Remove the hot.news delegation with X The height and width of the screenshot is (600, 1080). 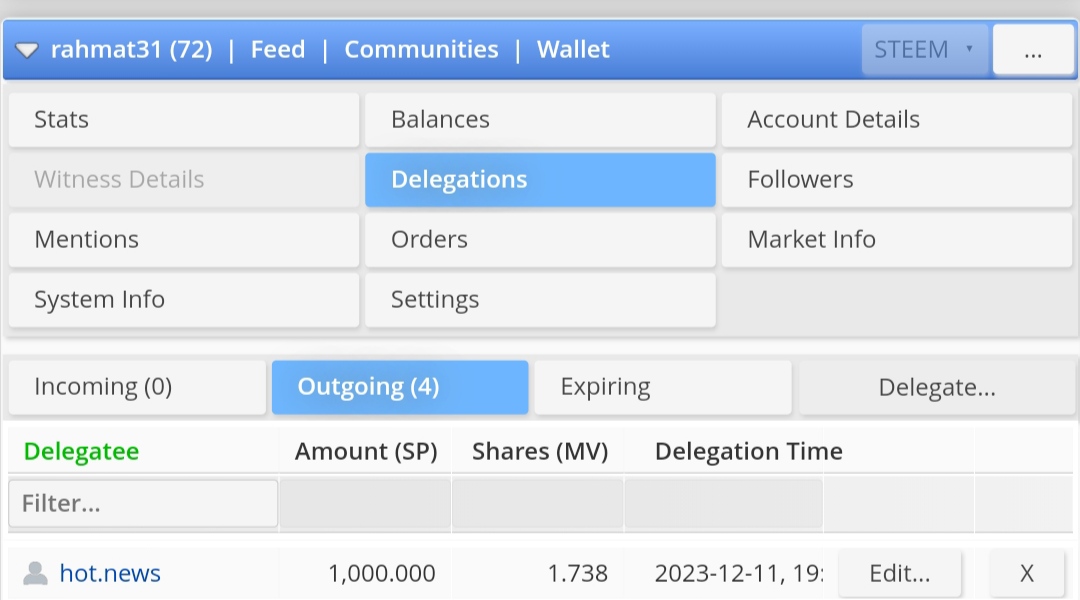(1026, 574)
